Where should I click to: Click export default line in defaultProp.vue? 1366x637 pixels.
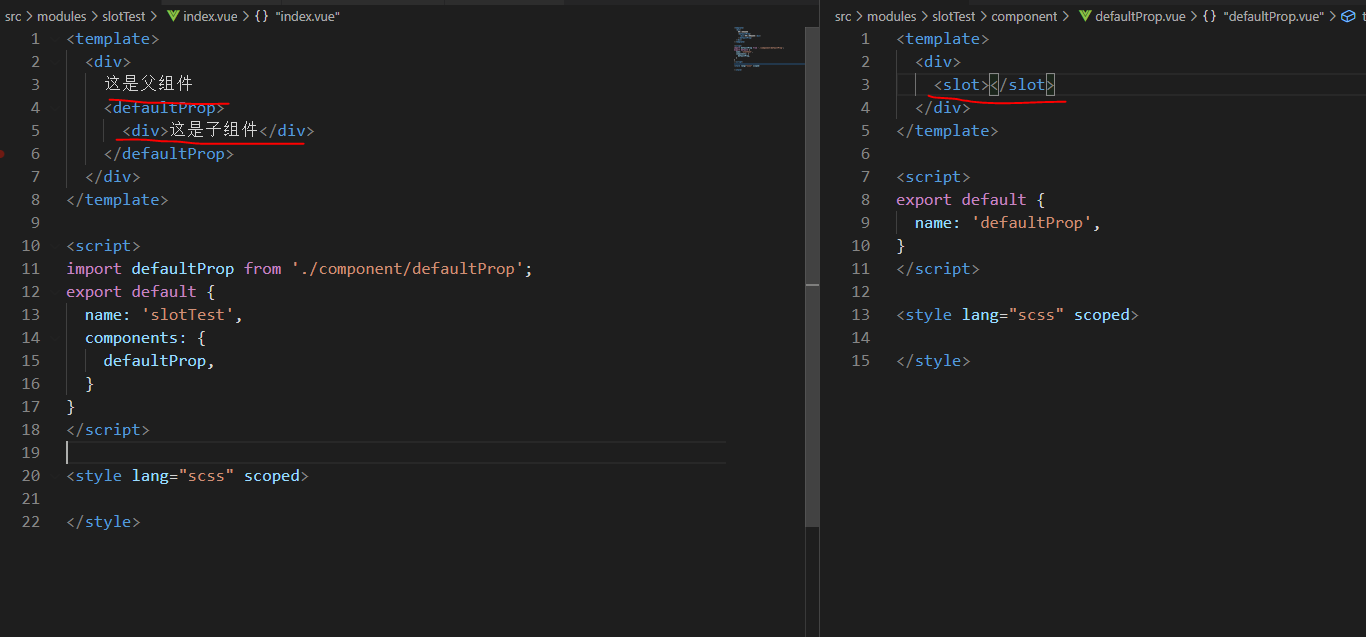(970, 199)
